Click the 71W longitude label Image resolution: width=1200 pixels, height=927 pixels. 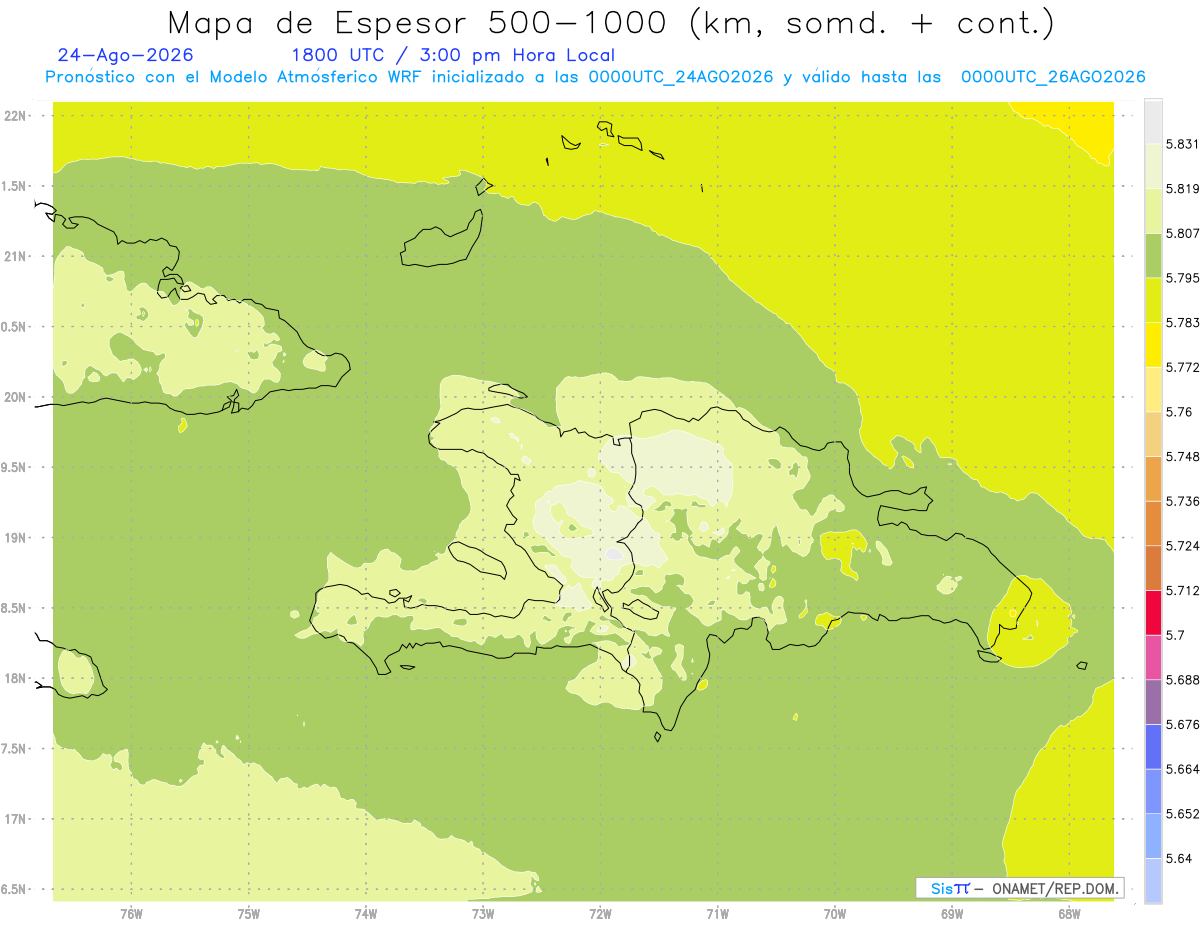tap(717, 913)
